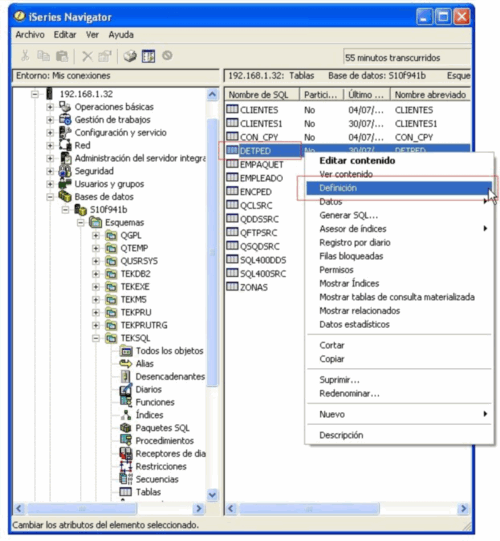The height and width of the screenshot is (541, 500).
Task: Sort by Nombre abreviado column header
Action: 430,95
